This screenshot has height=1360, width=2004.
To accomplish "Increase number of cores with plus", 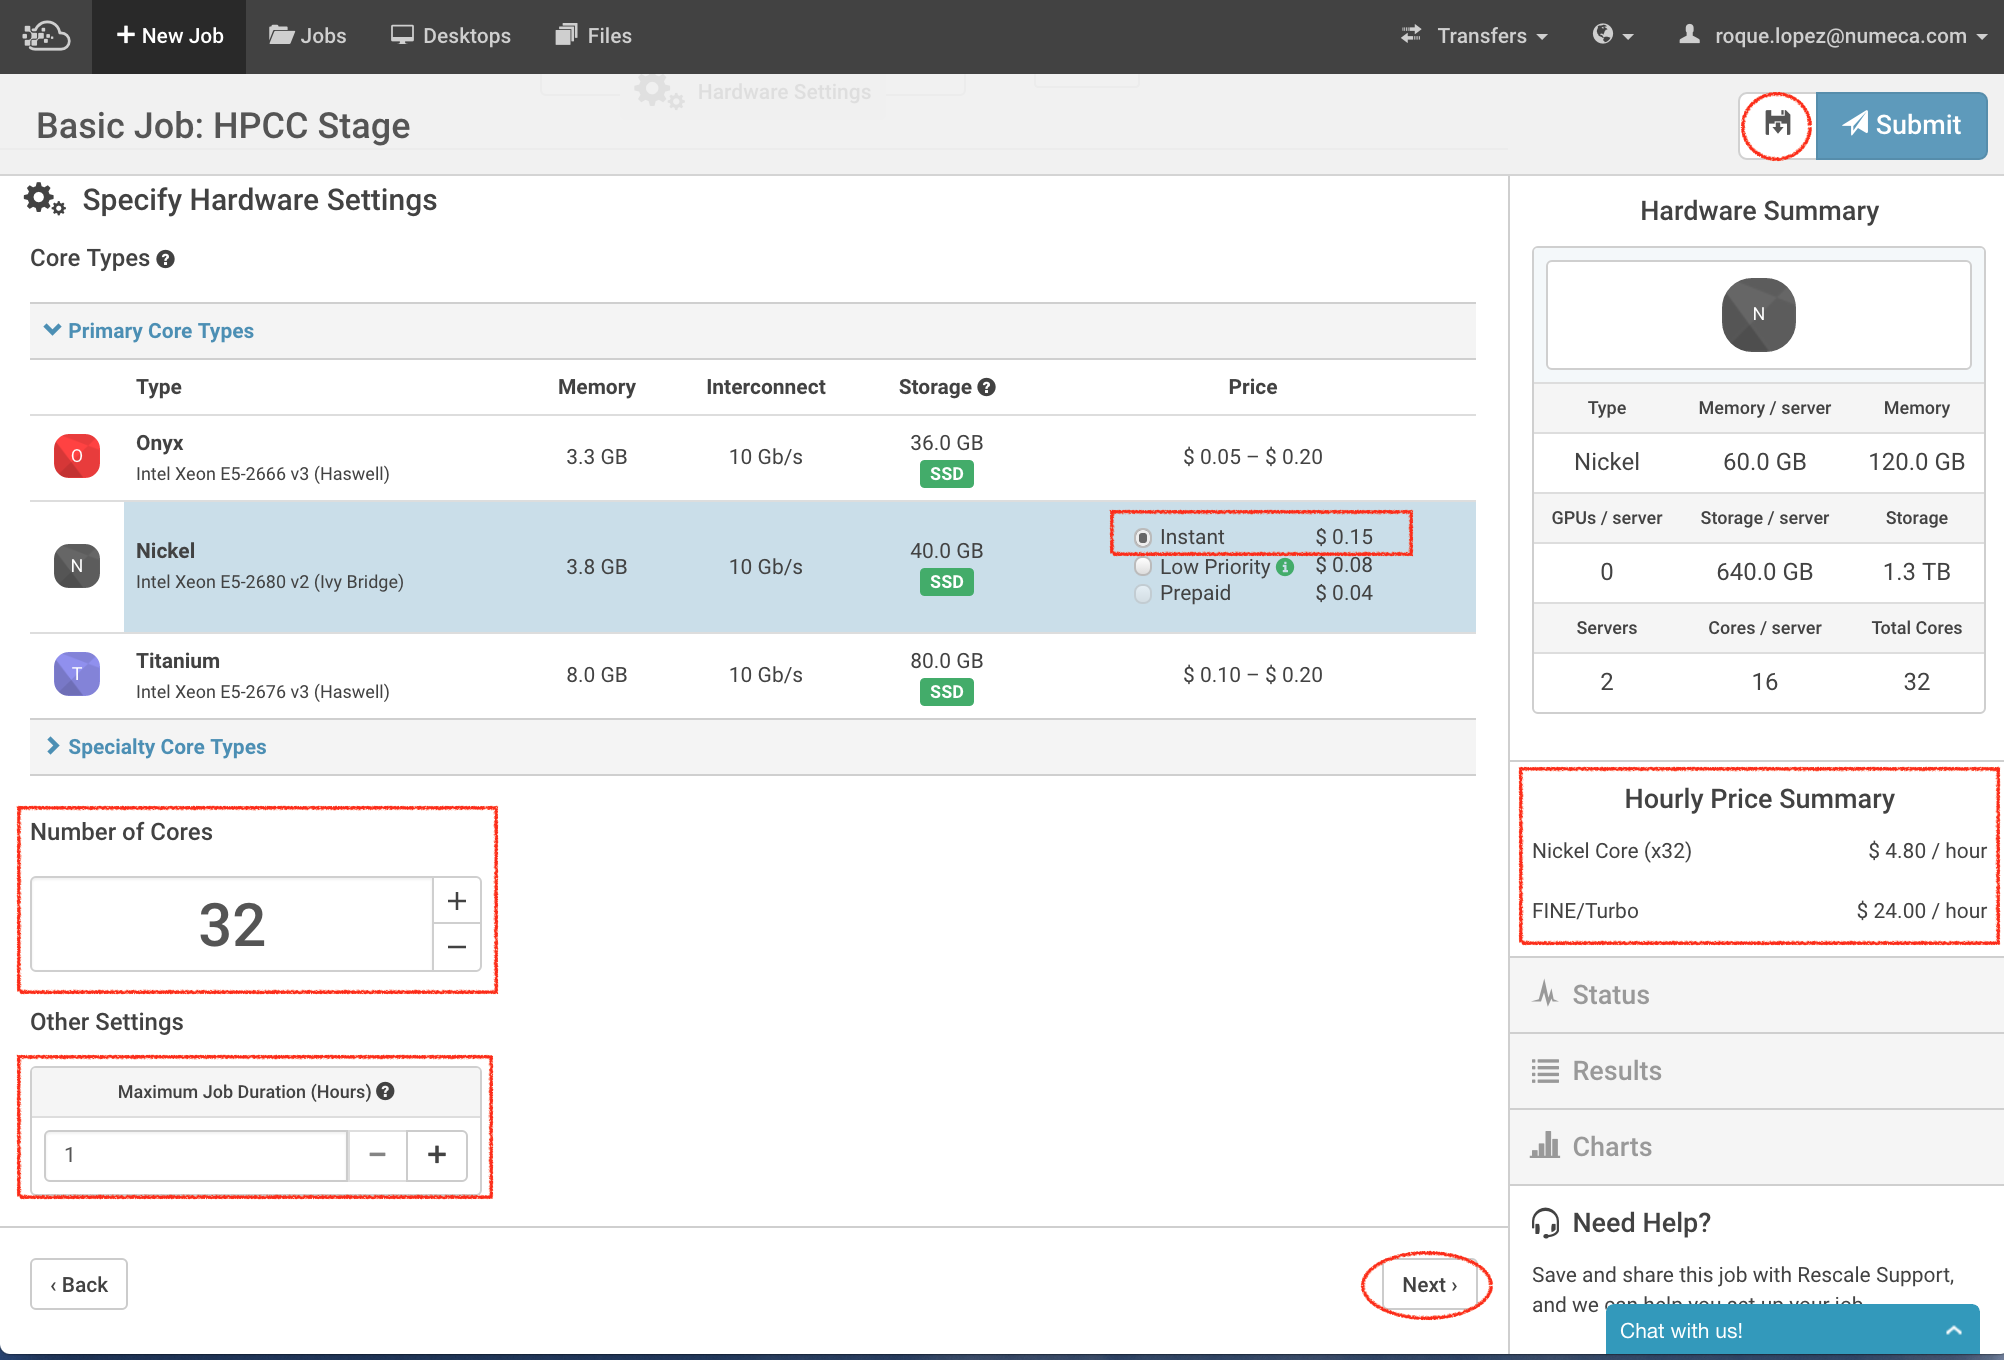I will pyautogui.click(x=457, y=901).
